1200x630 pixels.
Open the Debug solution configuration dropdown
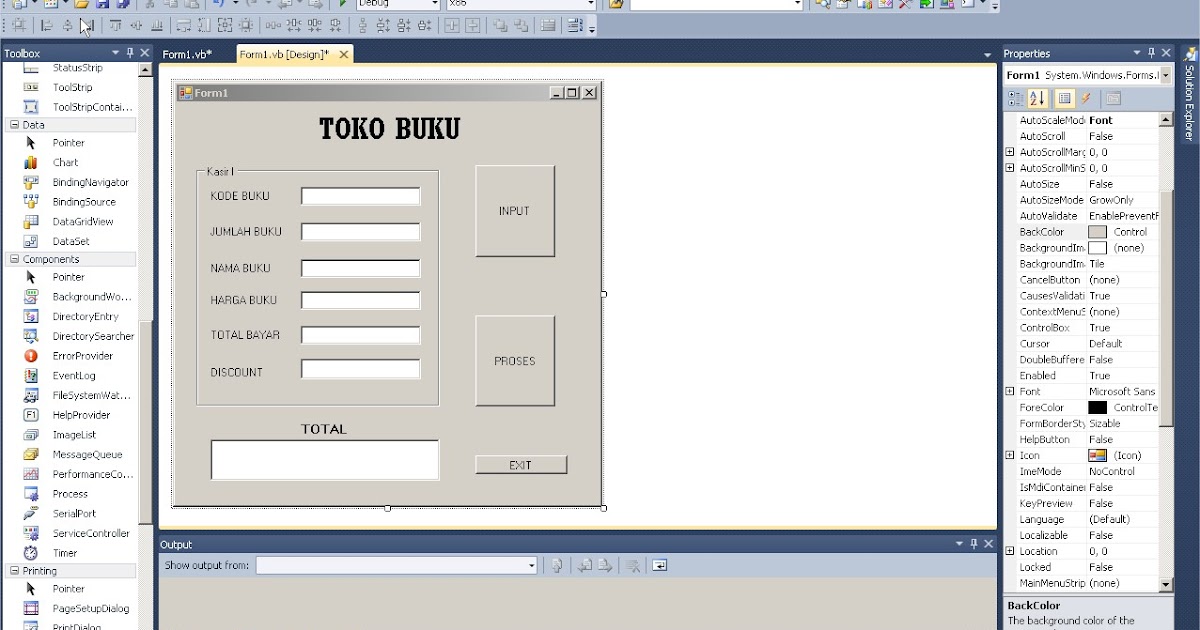pyautogui.click(x=434, y=4)
